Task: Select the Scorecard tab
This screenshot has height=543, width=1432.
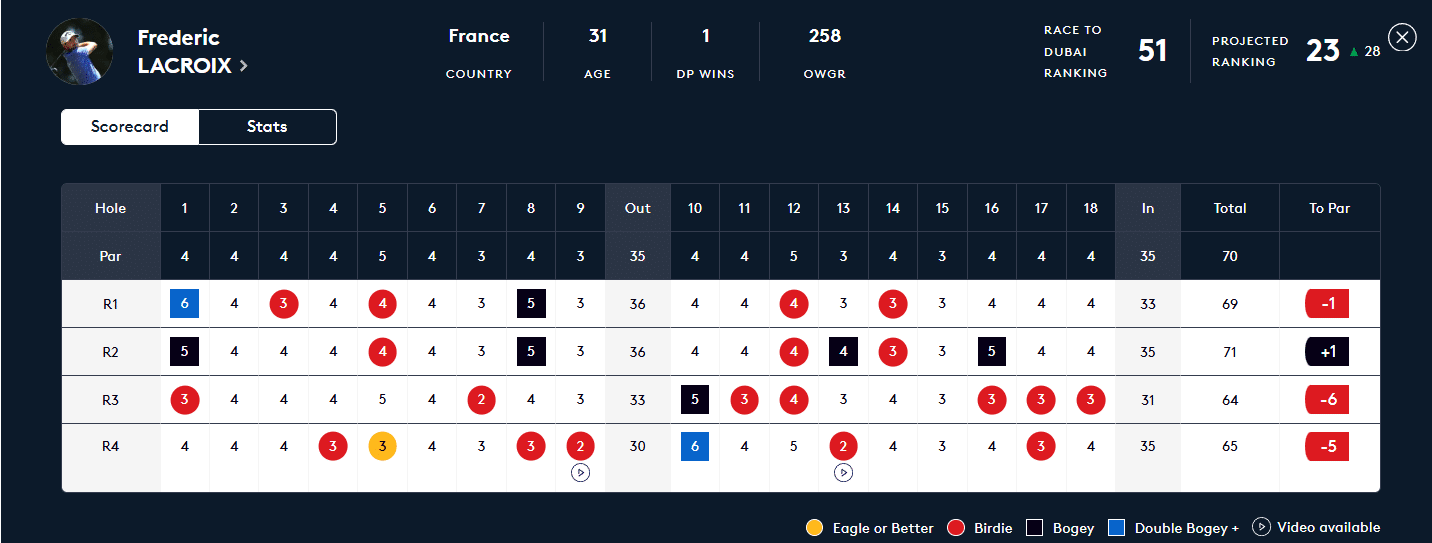Action: (130, 127)
